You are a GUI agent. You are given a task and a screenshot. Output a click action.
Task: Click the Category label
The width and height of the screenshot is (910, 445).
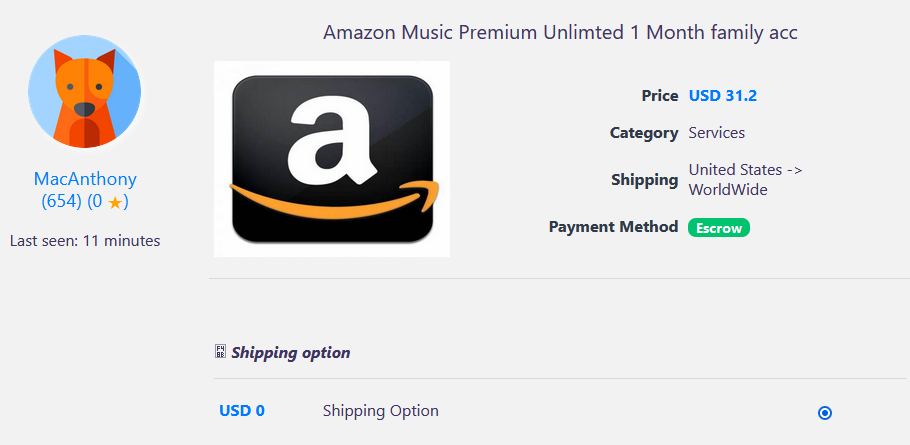click(x=644, y=132)
